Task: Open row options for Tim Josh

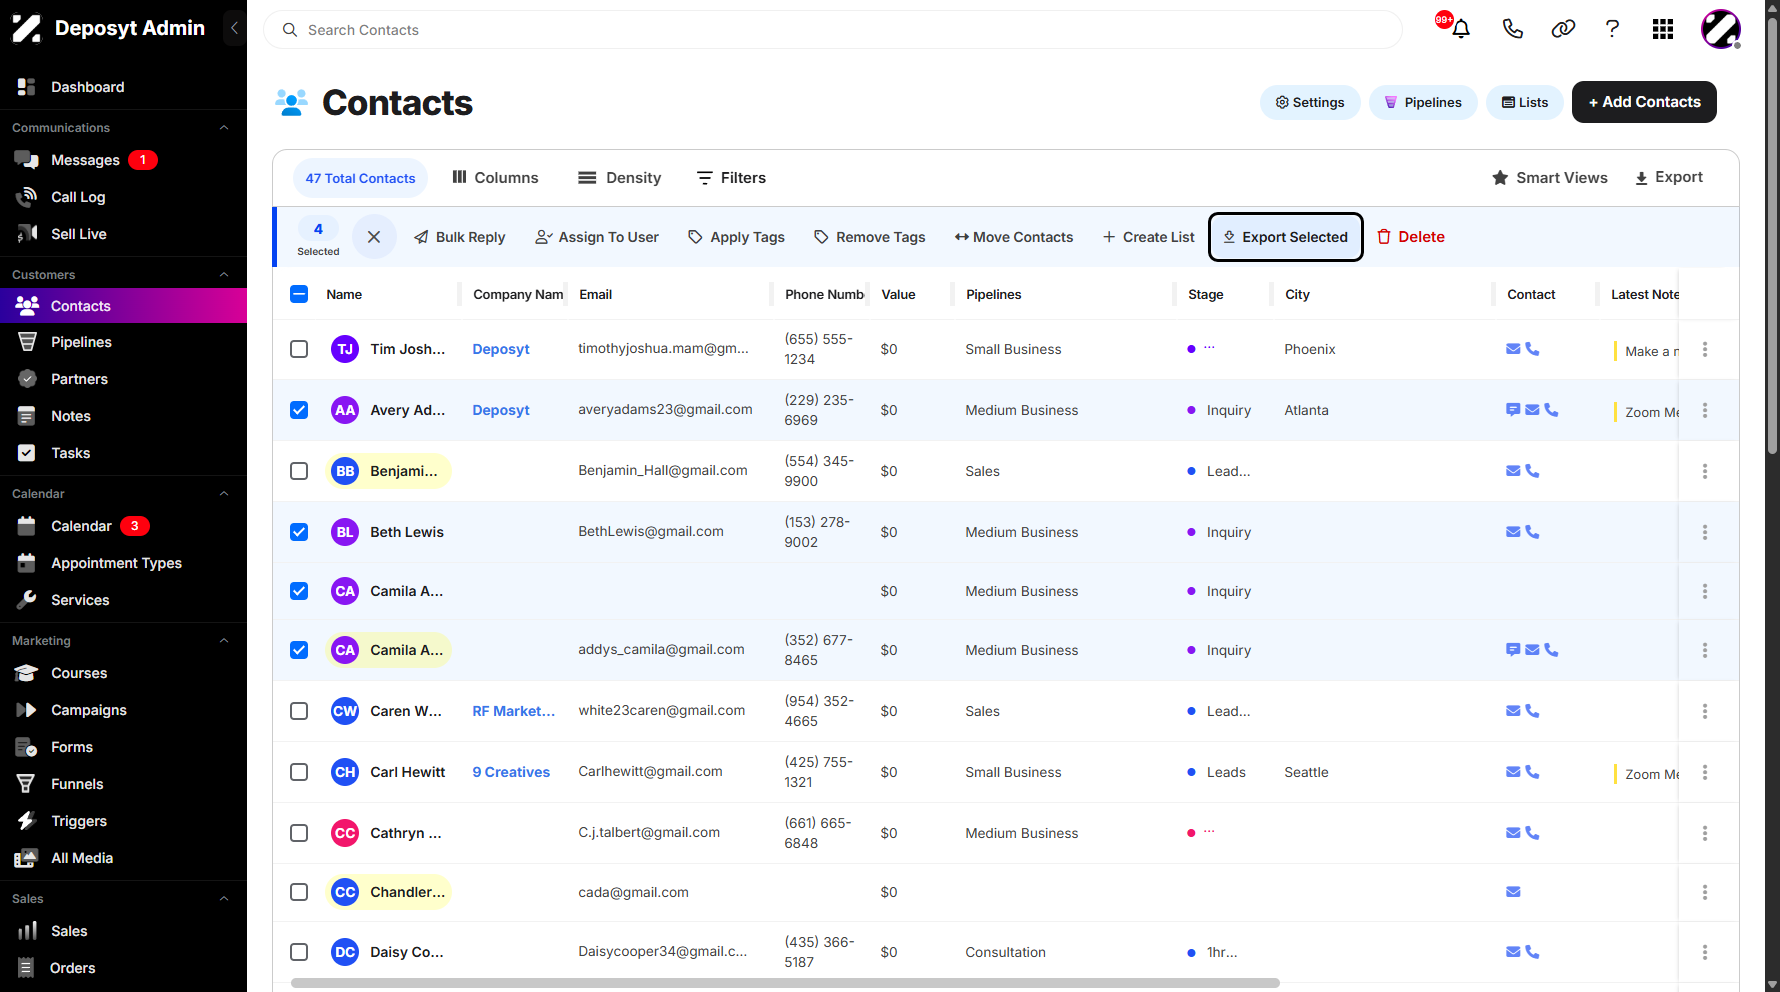Action: (x=1705, y=349)
